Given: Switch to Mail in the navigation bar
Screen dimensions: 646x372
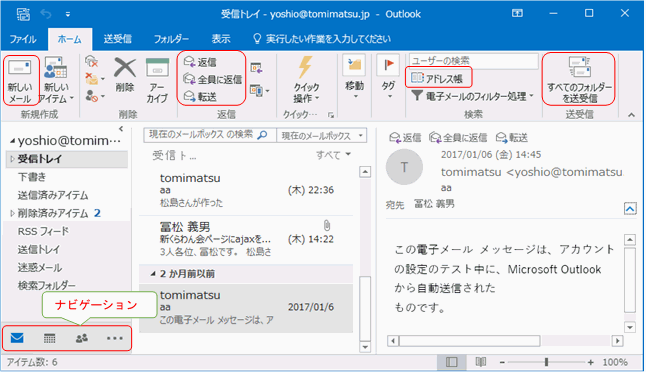Looking at the screenshot, I should tap(17, 338).
